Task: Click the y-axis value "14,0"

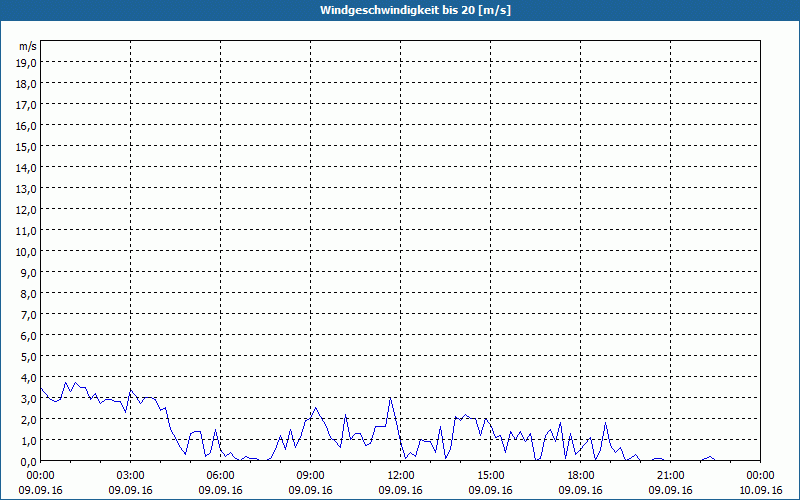Action: pyautogui.click(x=27, y=168)
